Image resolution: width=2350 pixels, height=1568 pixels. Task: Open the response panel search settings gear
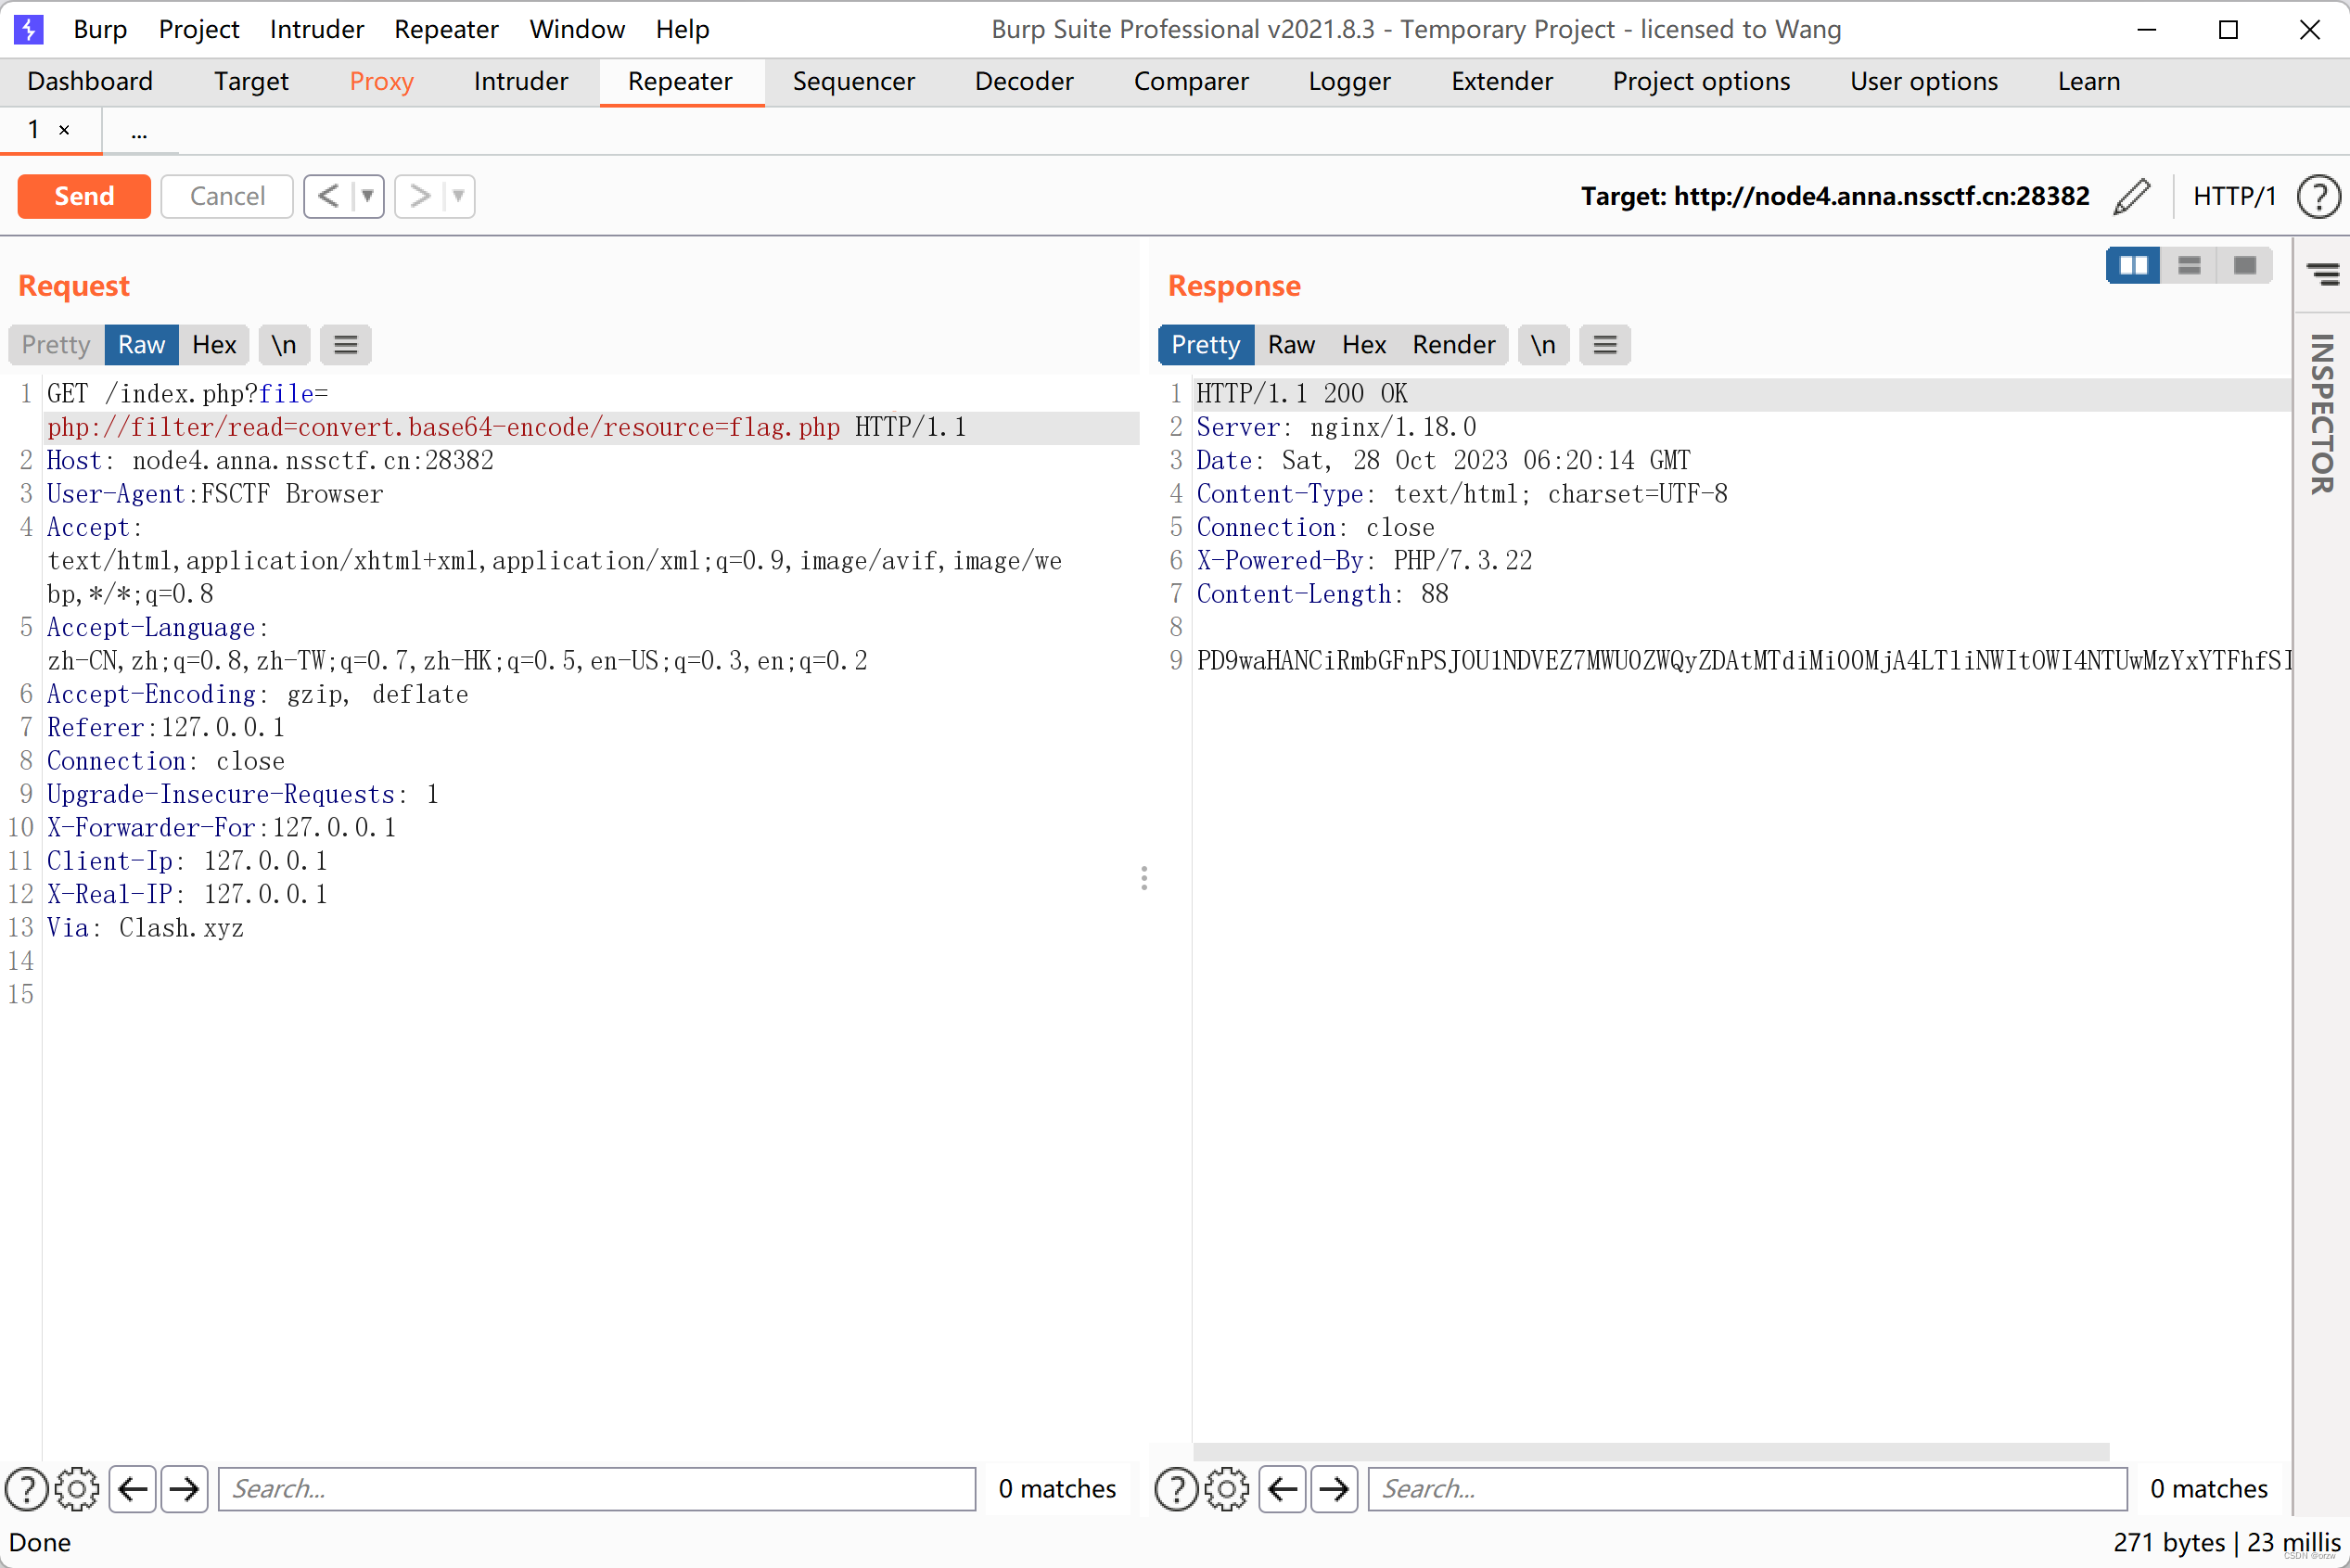[x=1227, y=1488]
